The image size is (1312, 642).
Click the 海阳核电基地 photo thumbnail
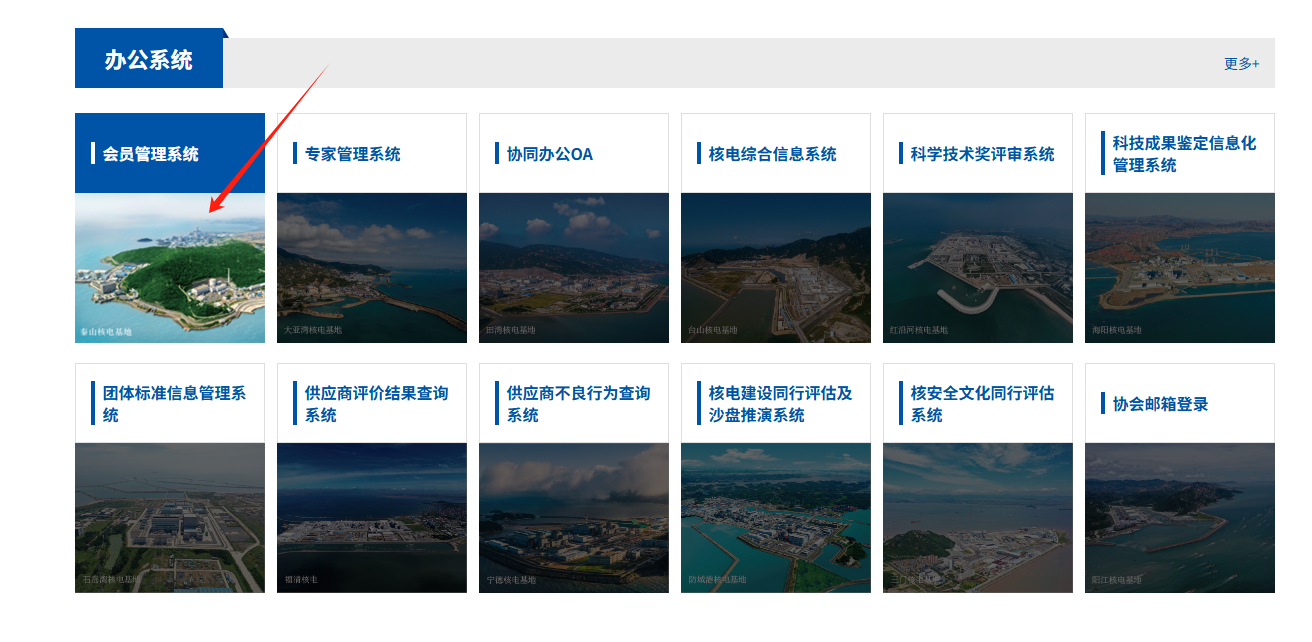pyautogui.click(x=1180, y=268)
